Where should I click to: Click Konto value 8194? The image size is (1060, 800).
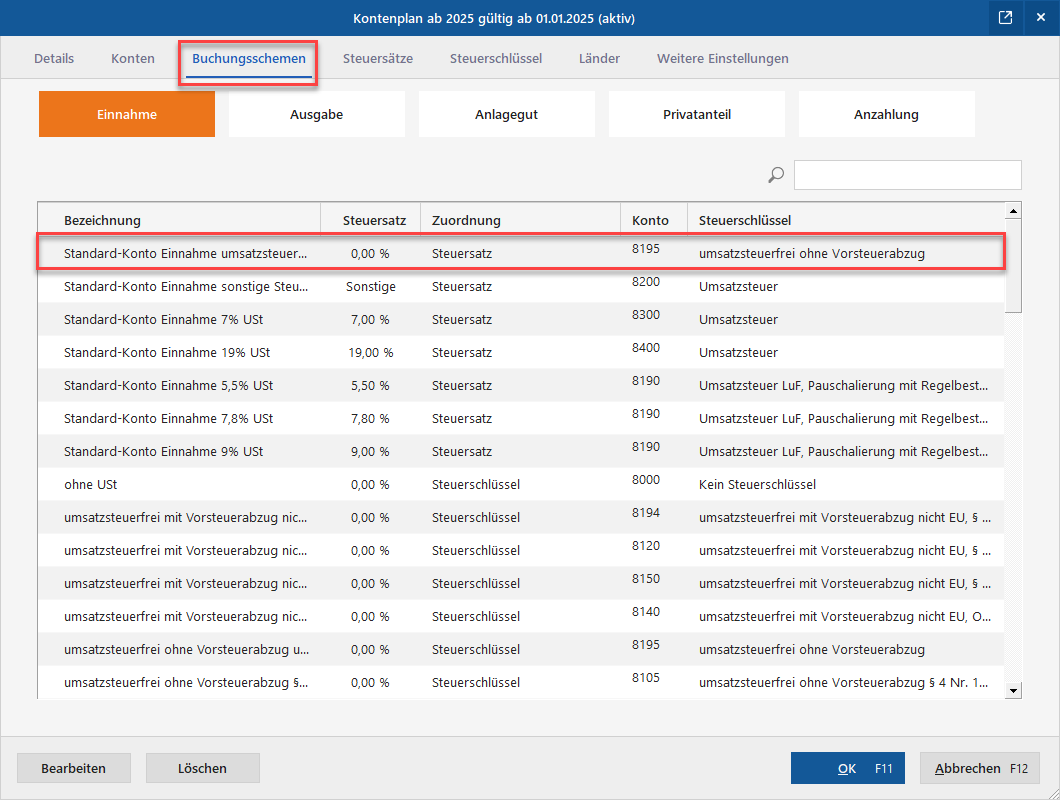click(x=646, y=513)
